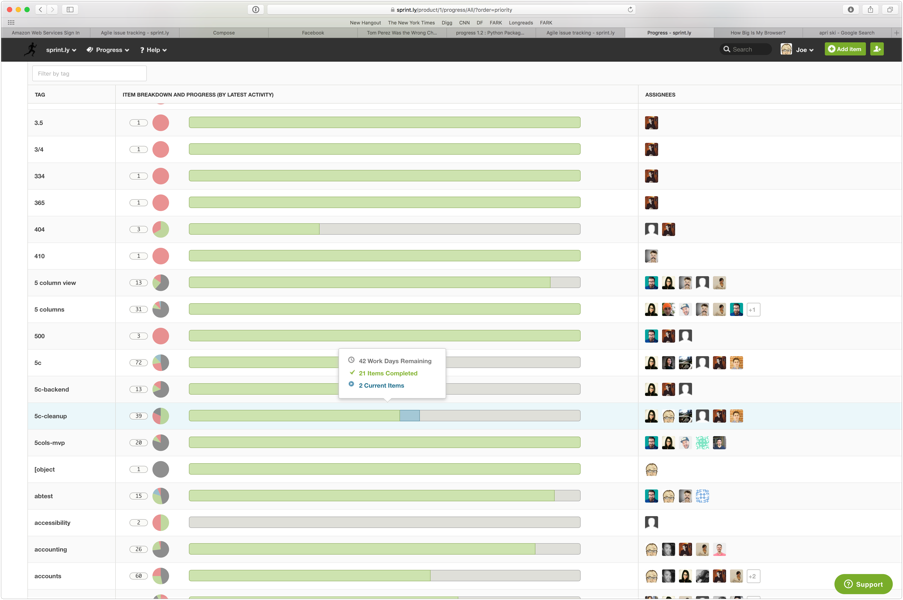Open the Help dropdown menu

(153, 50)
